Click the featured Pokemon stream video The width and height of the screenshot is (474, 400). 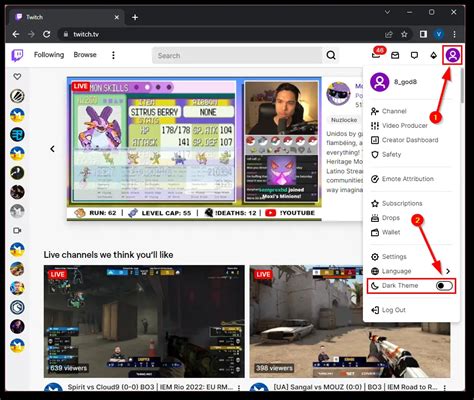(194, 149)
